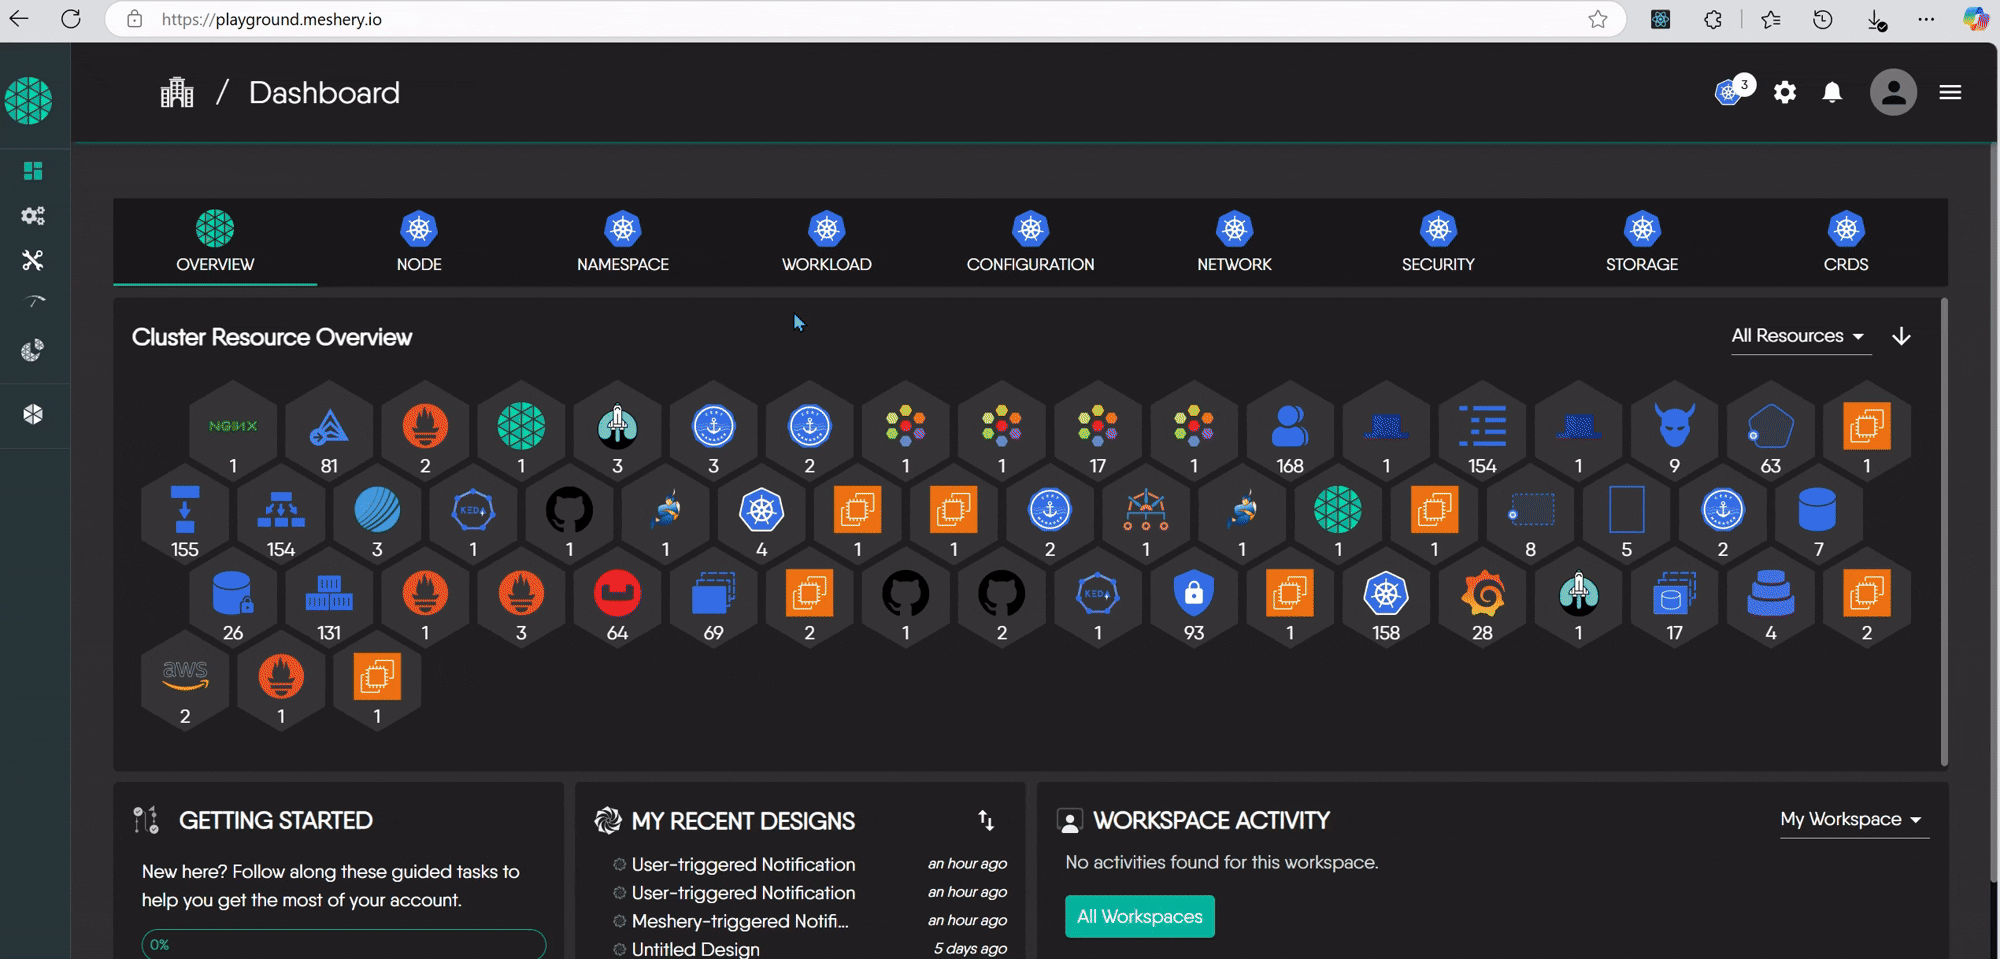Toggle sorting in My Recent Designs
This screenshot has height=959, width=2000.
986,821
